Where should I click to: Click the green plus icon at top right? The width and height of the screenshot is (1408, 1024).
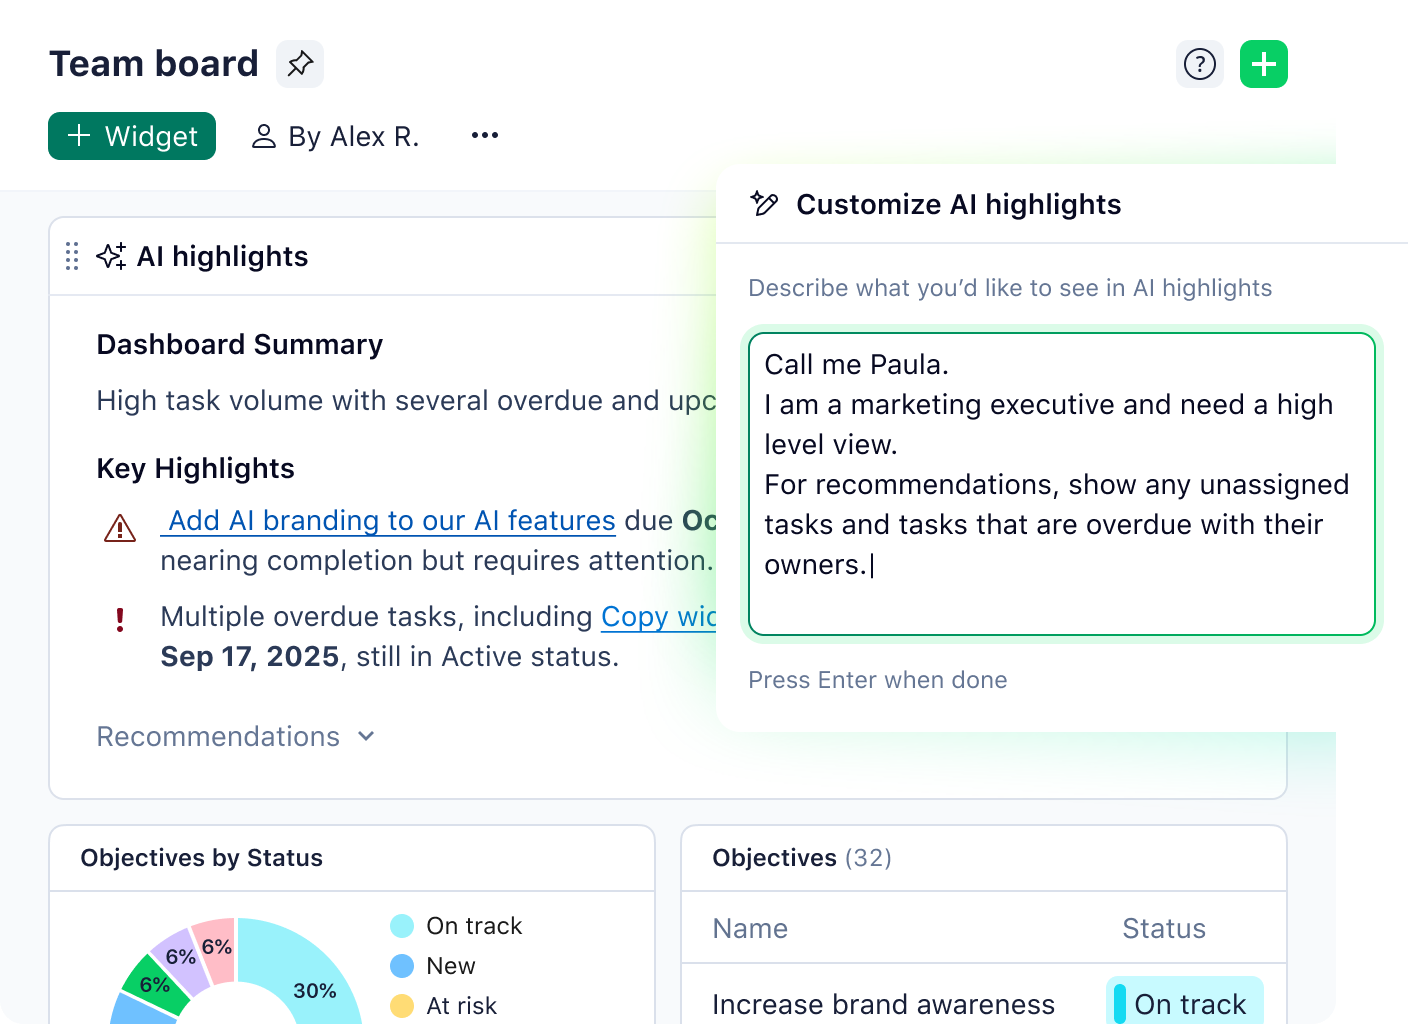(1263, 64)
